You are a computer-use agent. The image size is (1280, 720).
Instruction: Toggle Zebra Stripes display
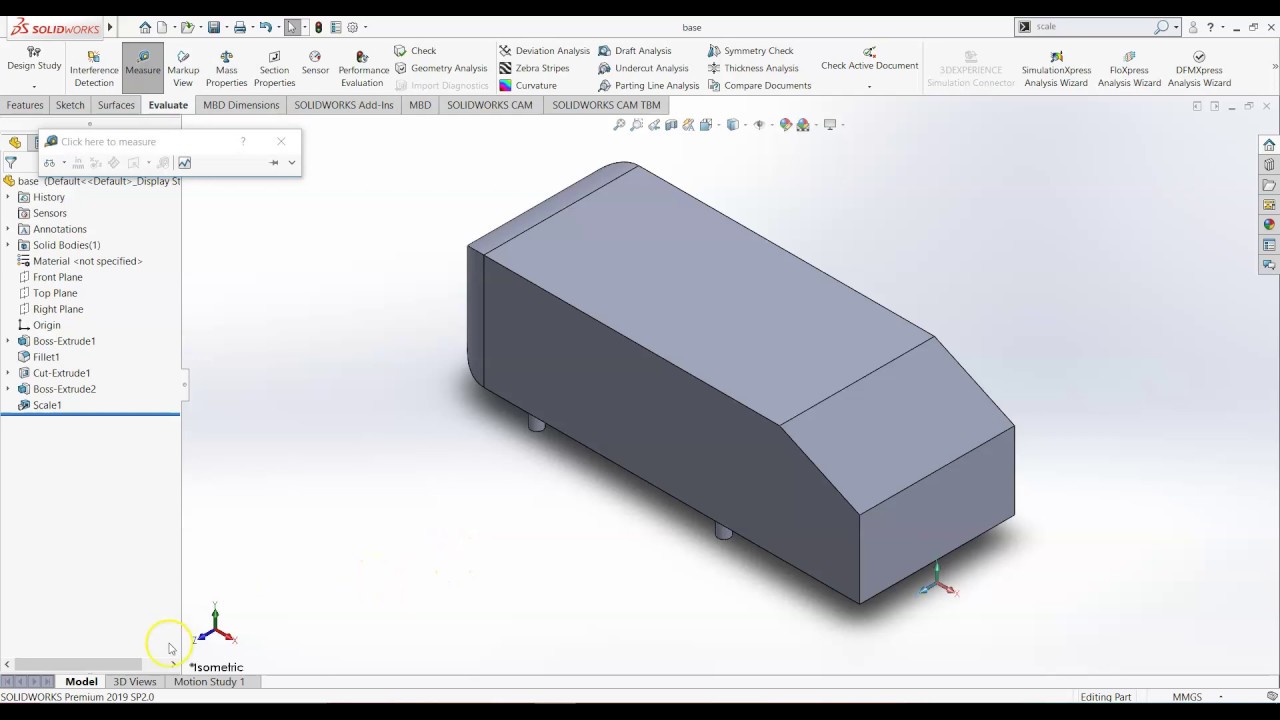[534, 68]
